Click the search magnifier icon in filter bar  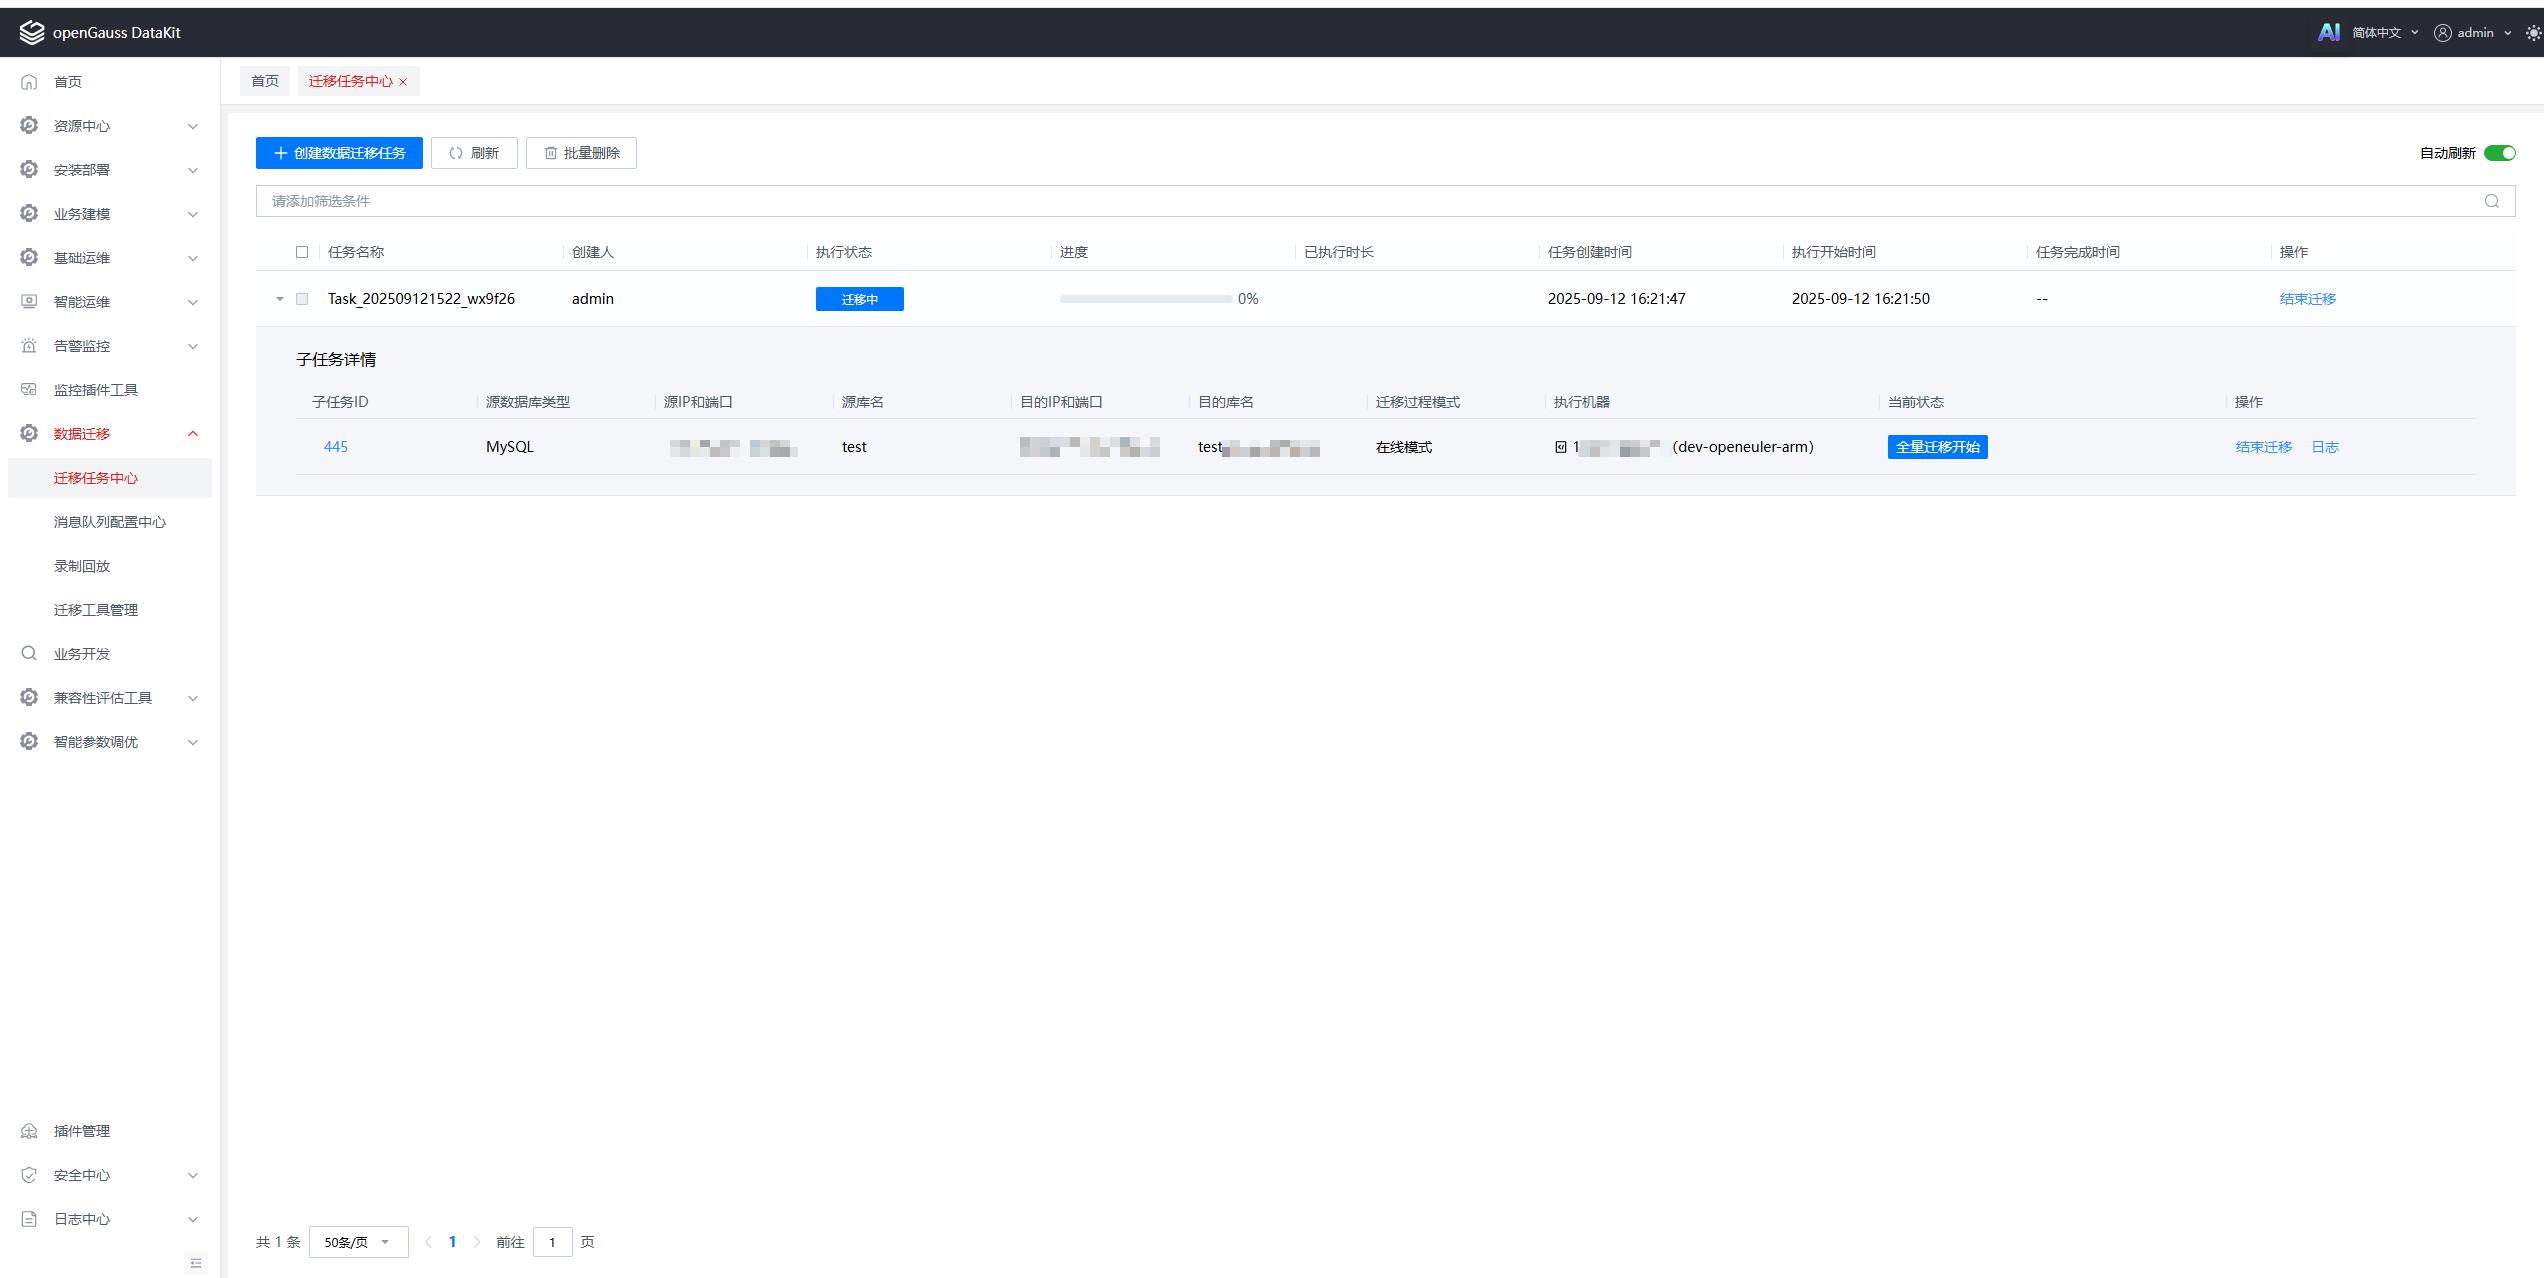click(2491, 201)
